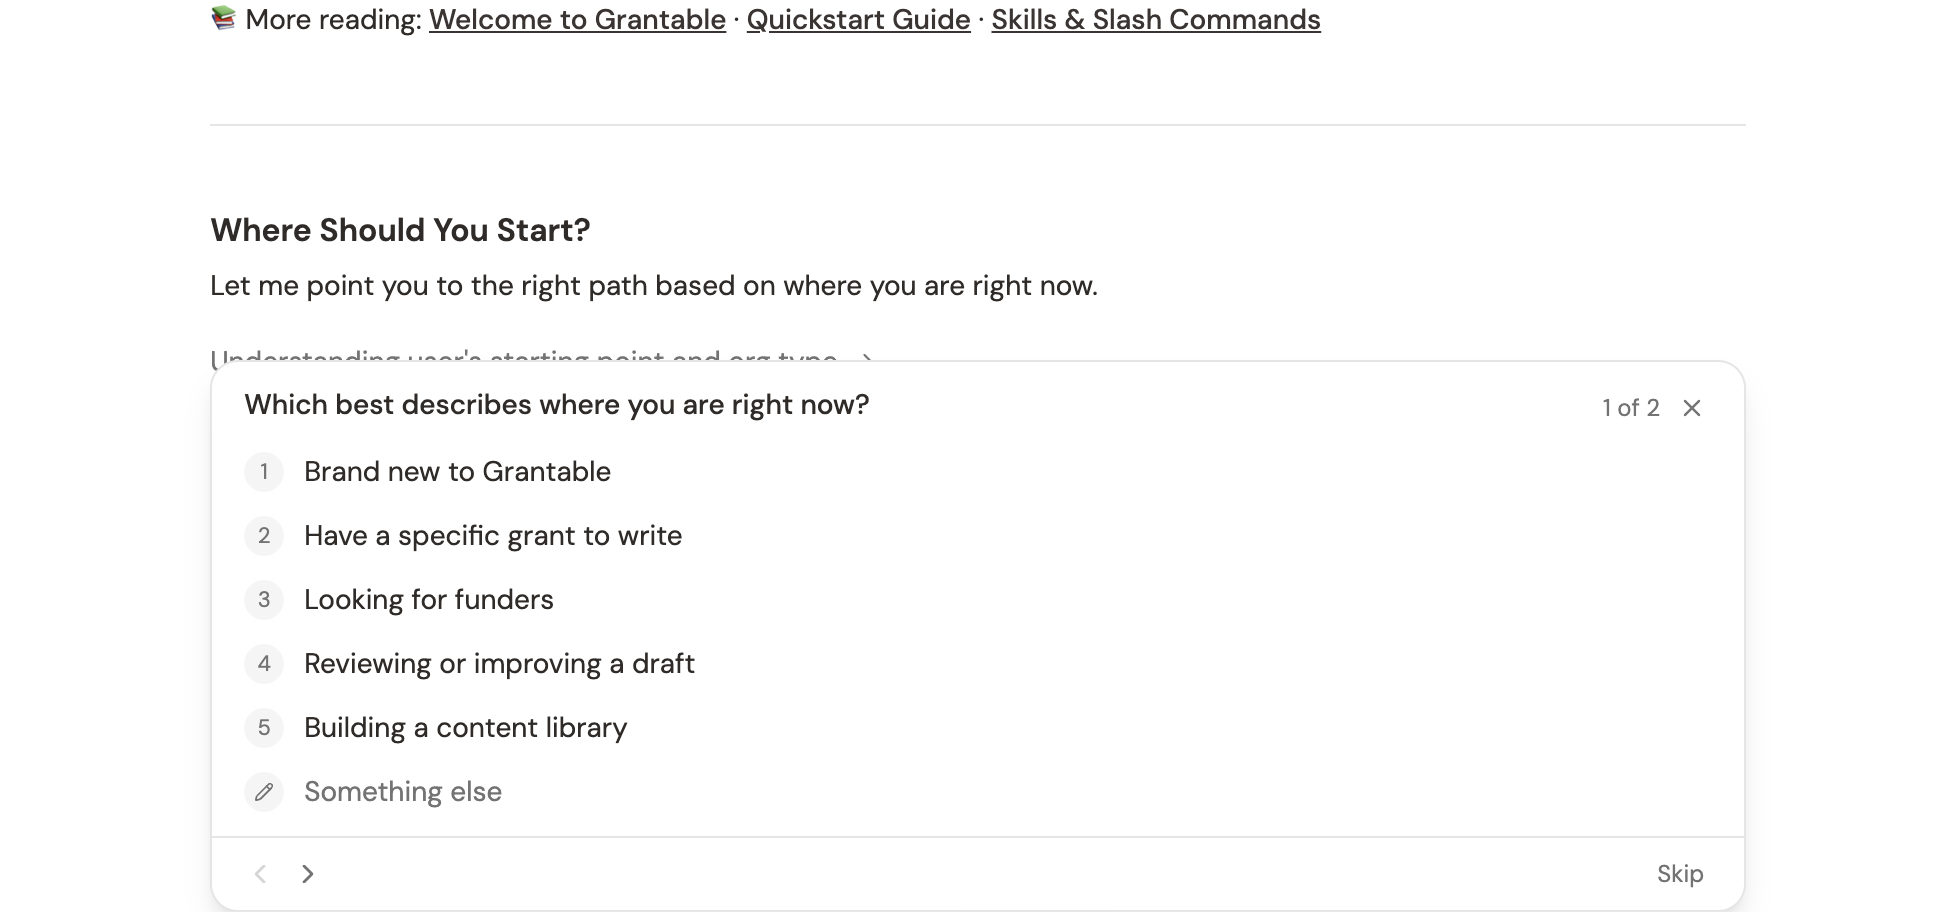Select Brand new to Grantable option

coord(457,472)
